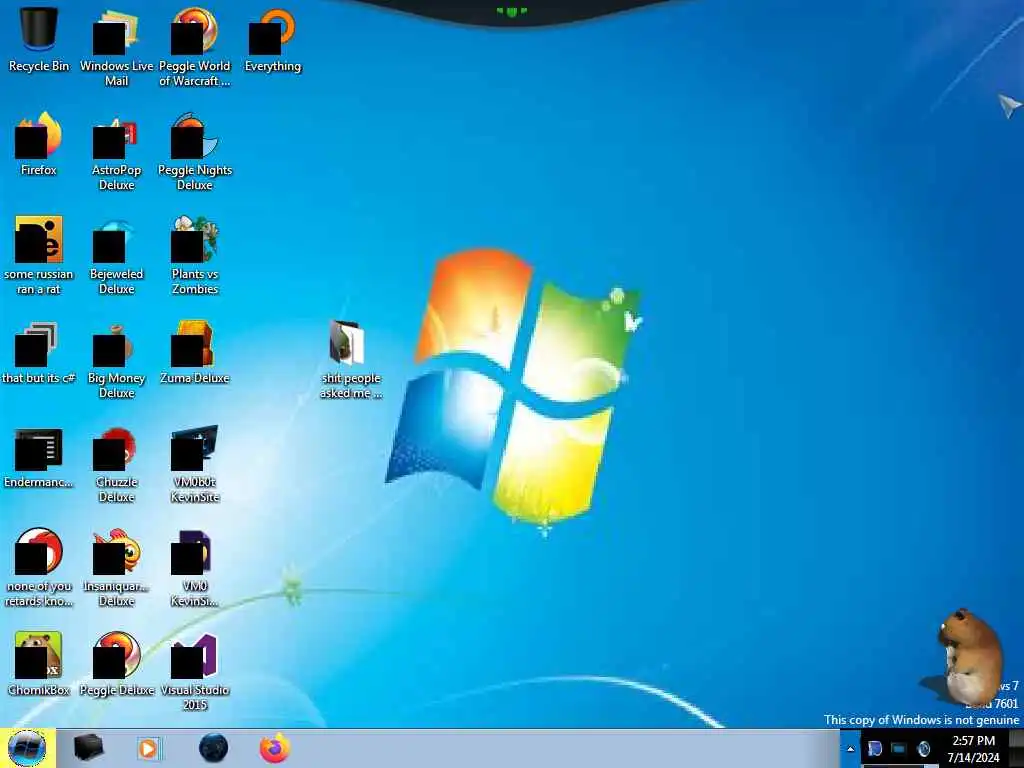Open the Action Center flag tray icon
1024x768 pixels.
tap(874, 749)
